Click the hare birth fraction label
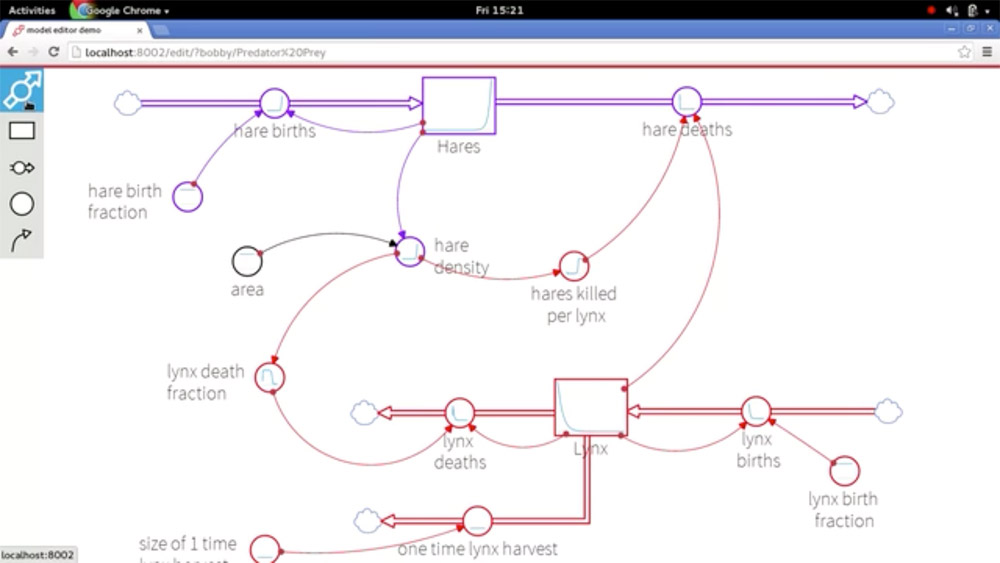 click(124, 201)
